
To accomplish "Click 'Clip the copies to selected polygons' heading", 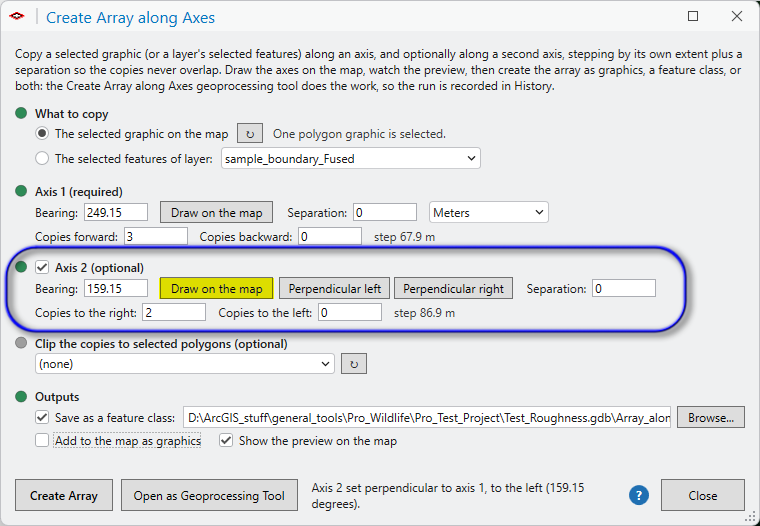I will [x=161, y=344].
